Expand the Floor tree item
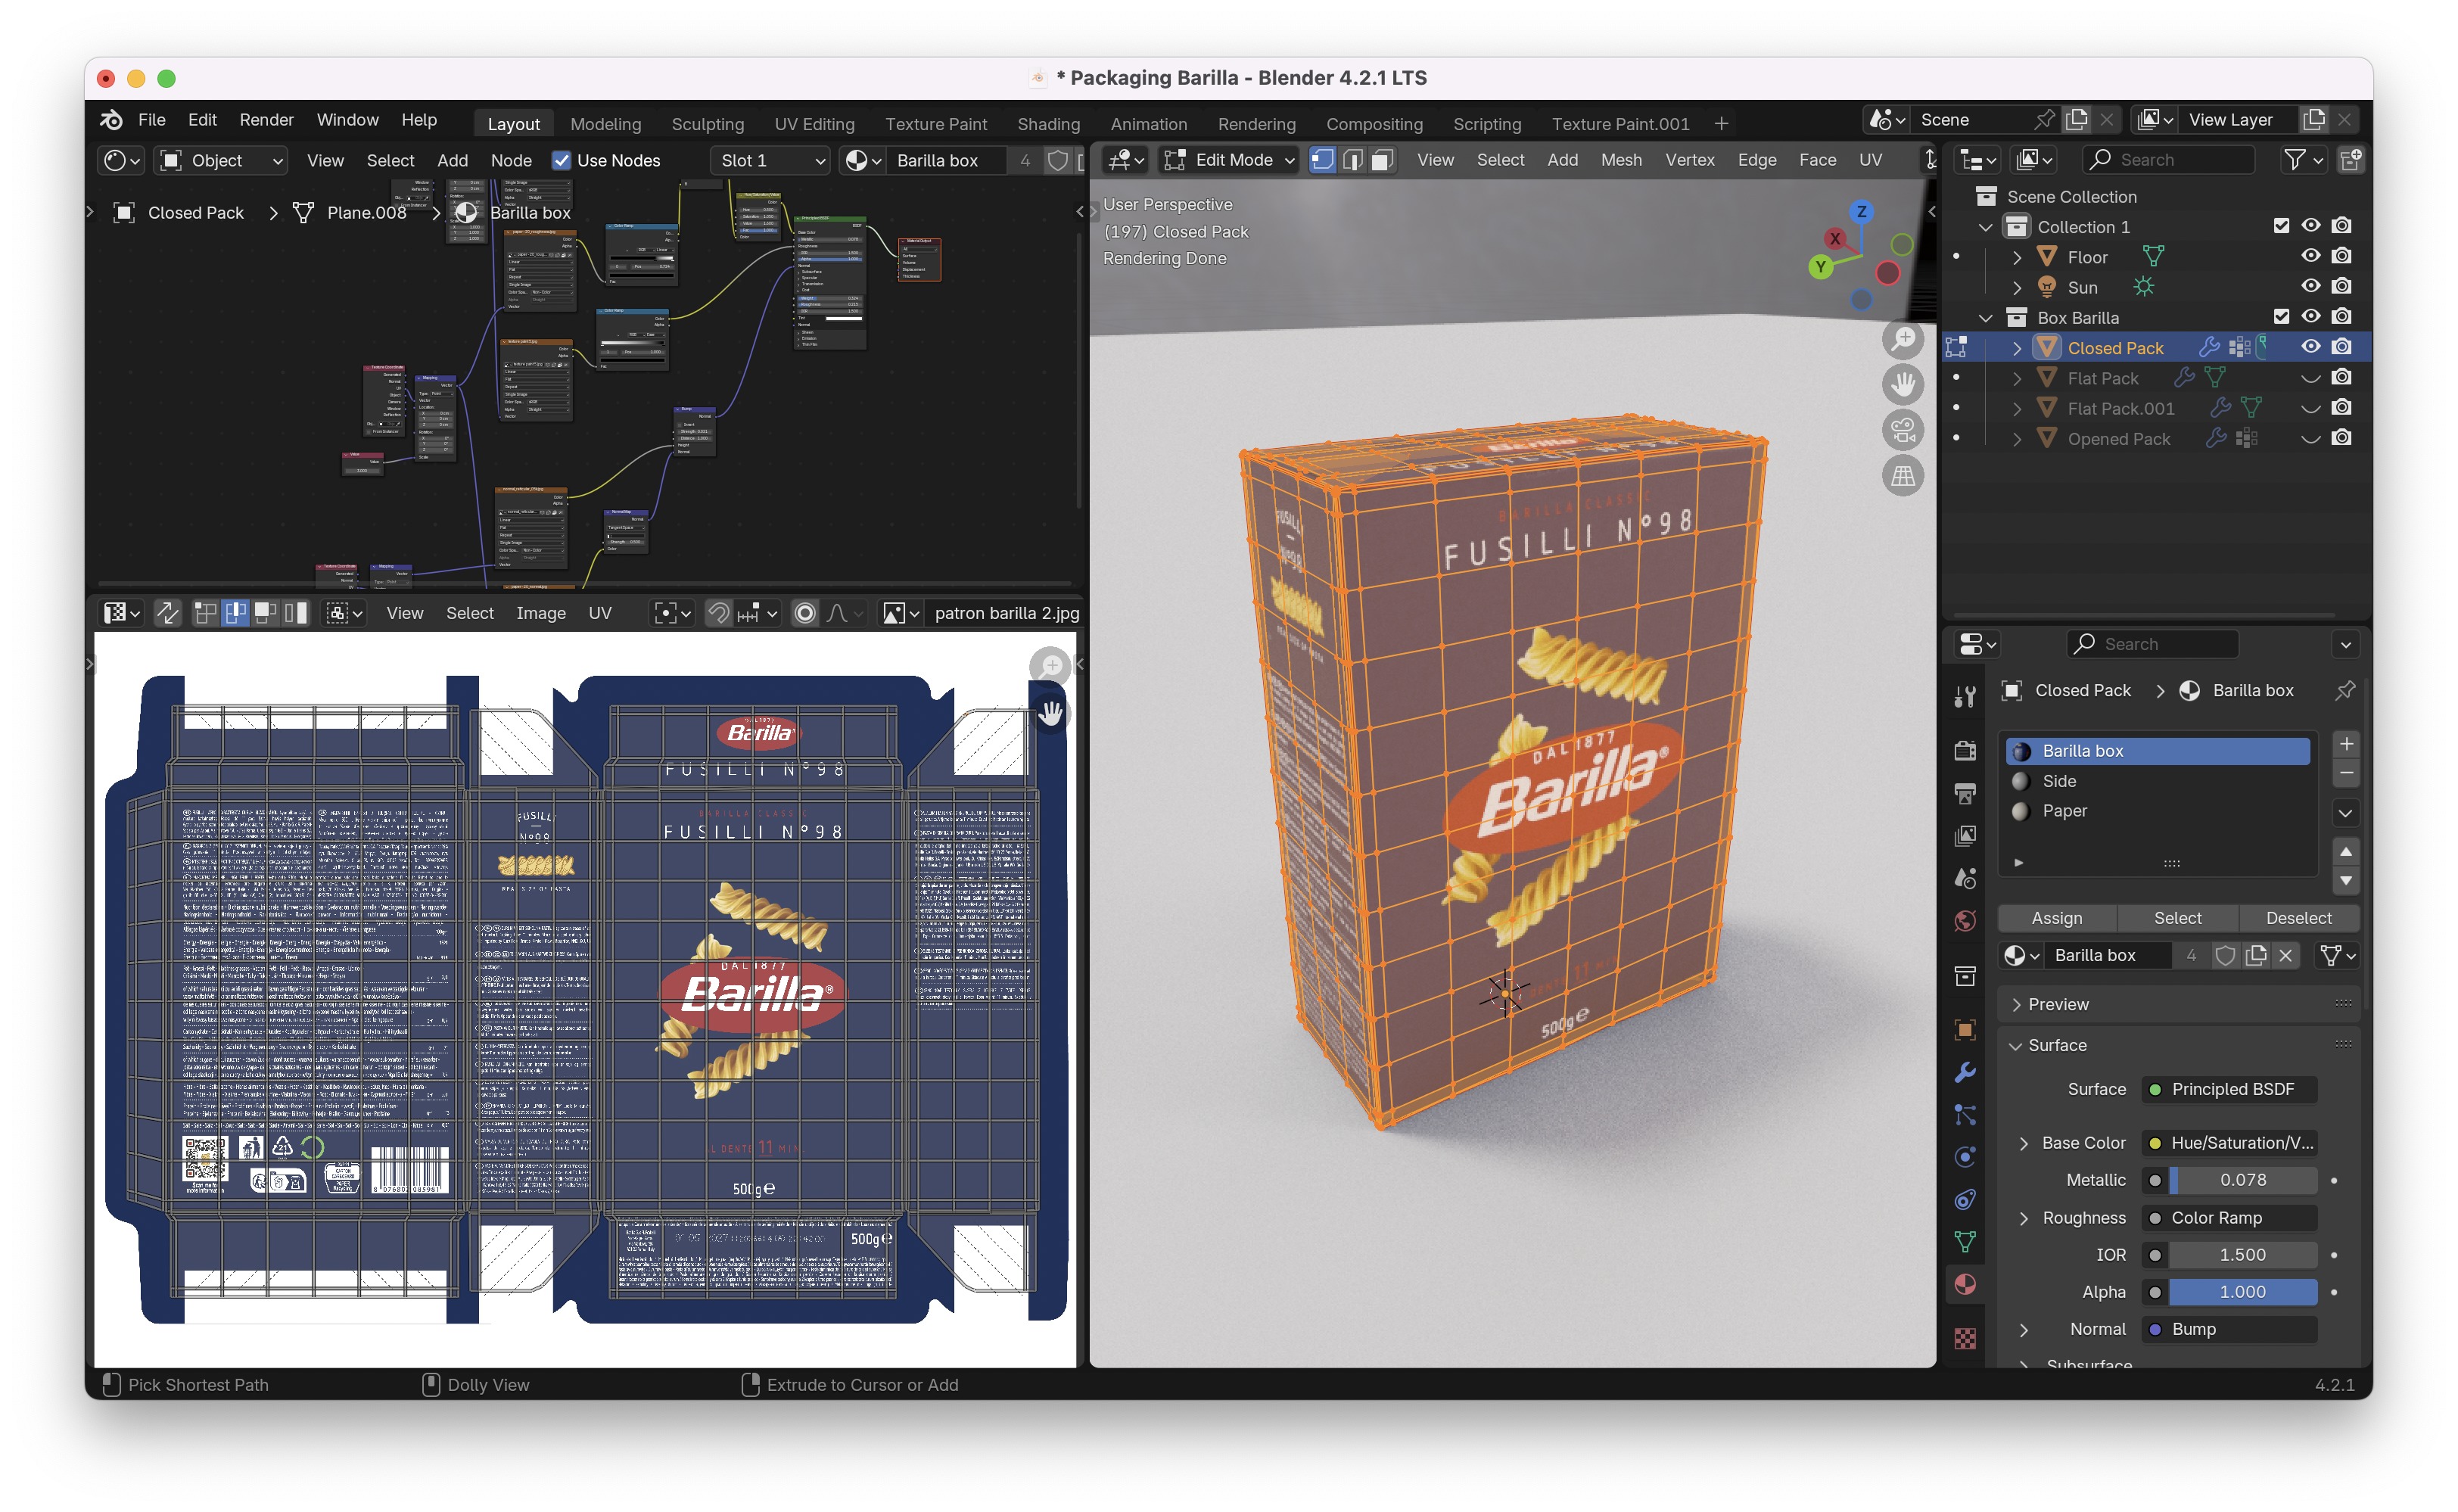 (2016, 257)
